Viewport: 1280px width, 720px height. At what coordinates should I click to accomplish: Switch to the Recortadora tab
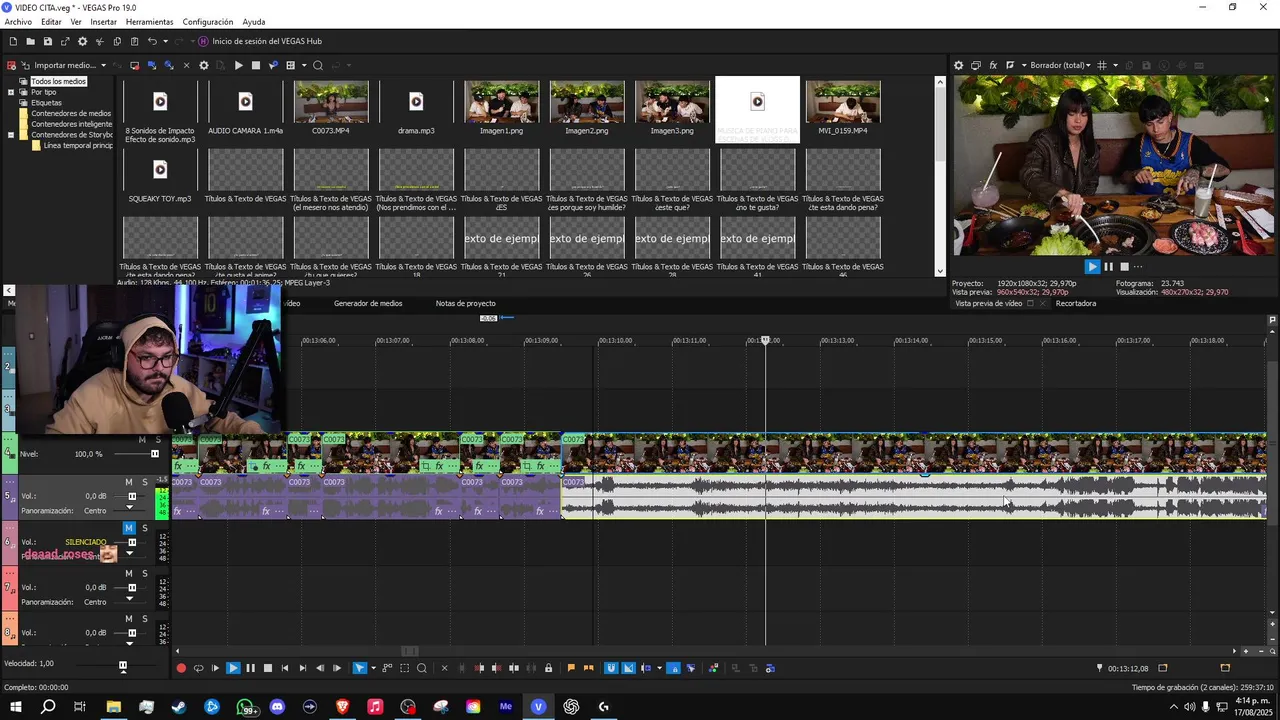1076,303
